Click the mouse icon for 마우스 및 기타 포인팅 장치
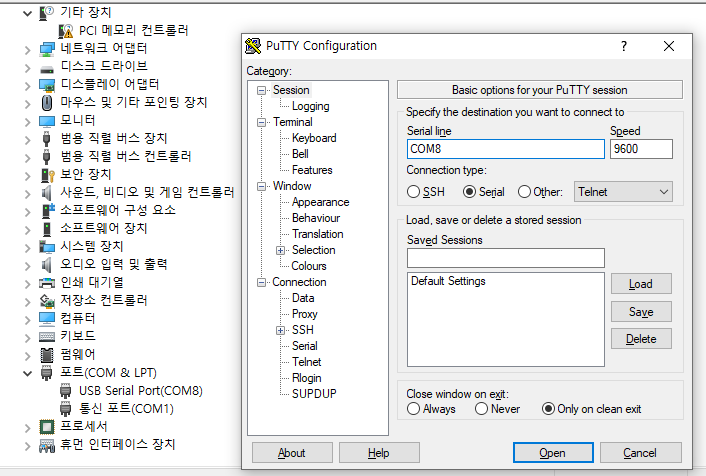The width and height of the screenshot is (706, 476). (x=47, y=103)
